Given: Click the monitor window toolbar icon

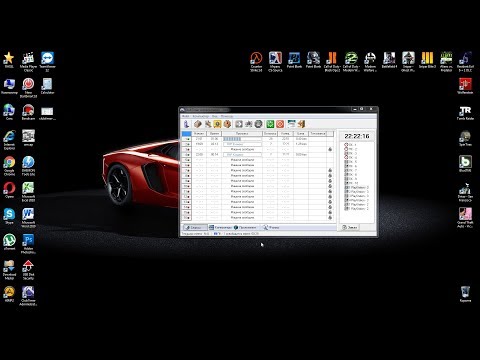Looking at the screenshot, I should (291, 124).
